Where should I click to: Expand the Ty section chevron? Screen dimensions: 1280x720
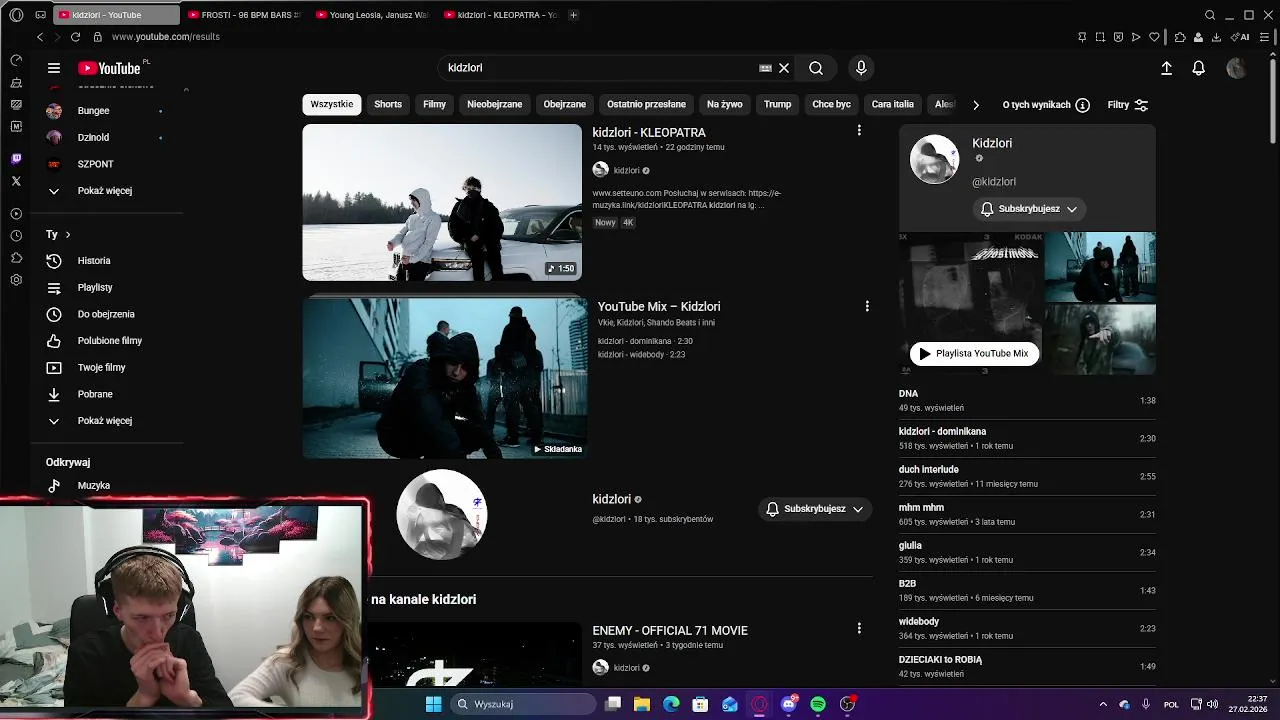tap(68, 234)
